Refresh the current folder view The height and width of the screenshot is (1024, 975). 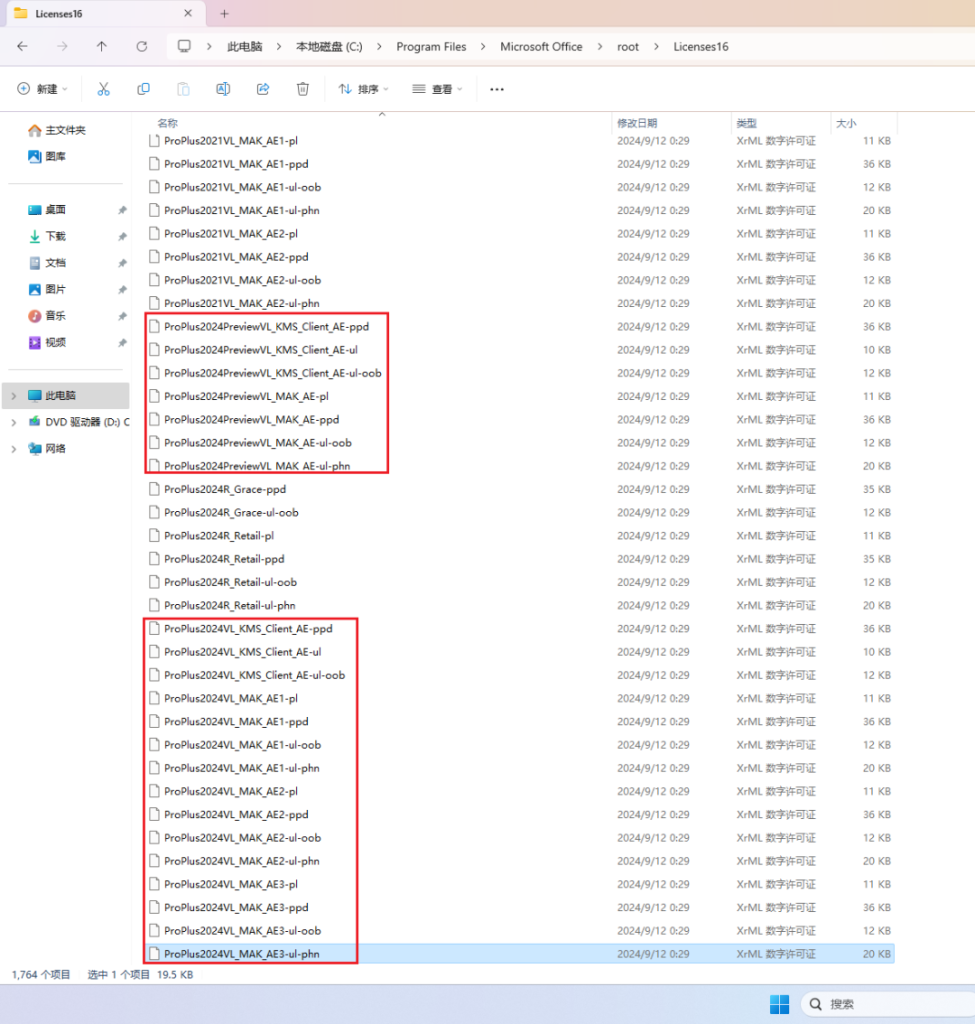coord(141,47)
